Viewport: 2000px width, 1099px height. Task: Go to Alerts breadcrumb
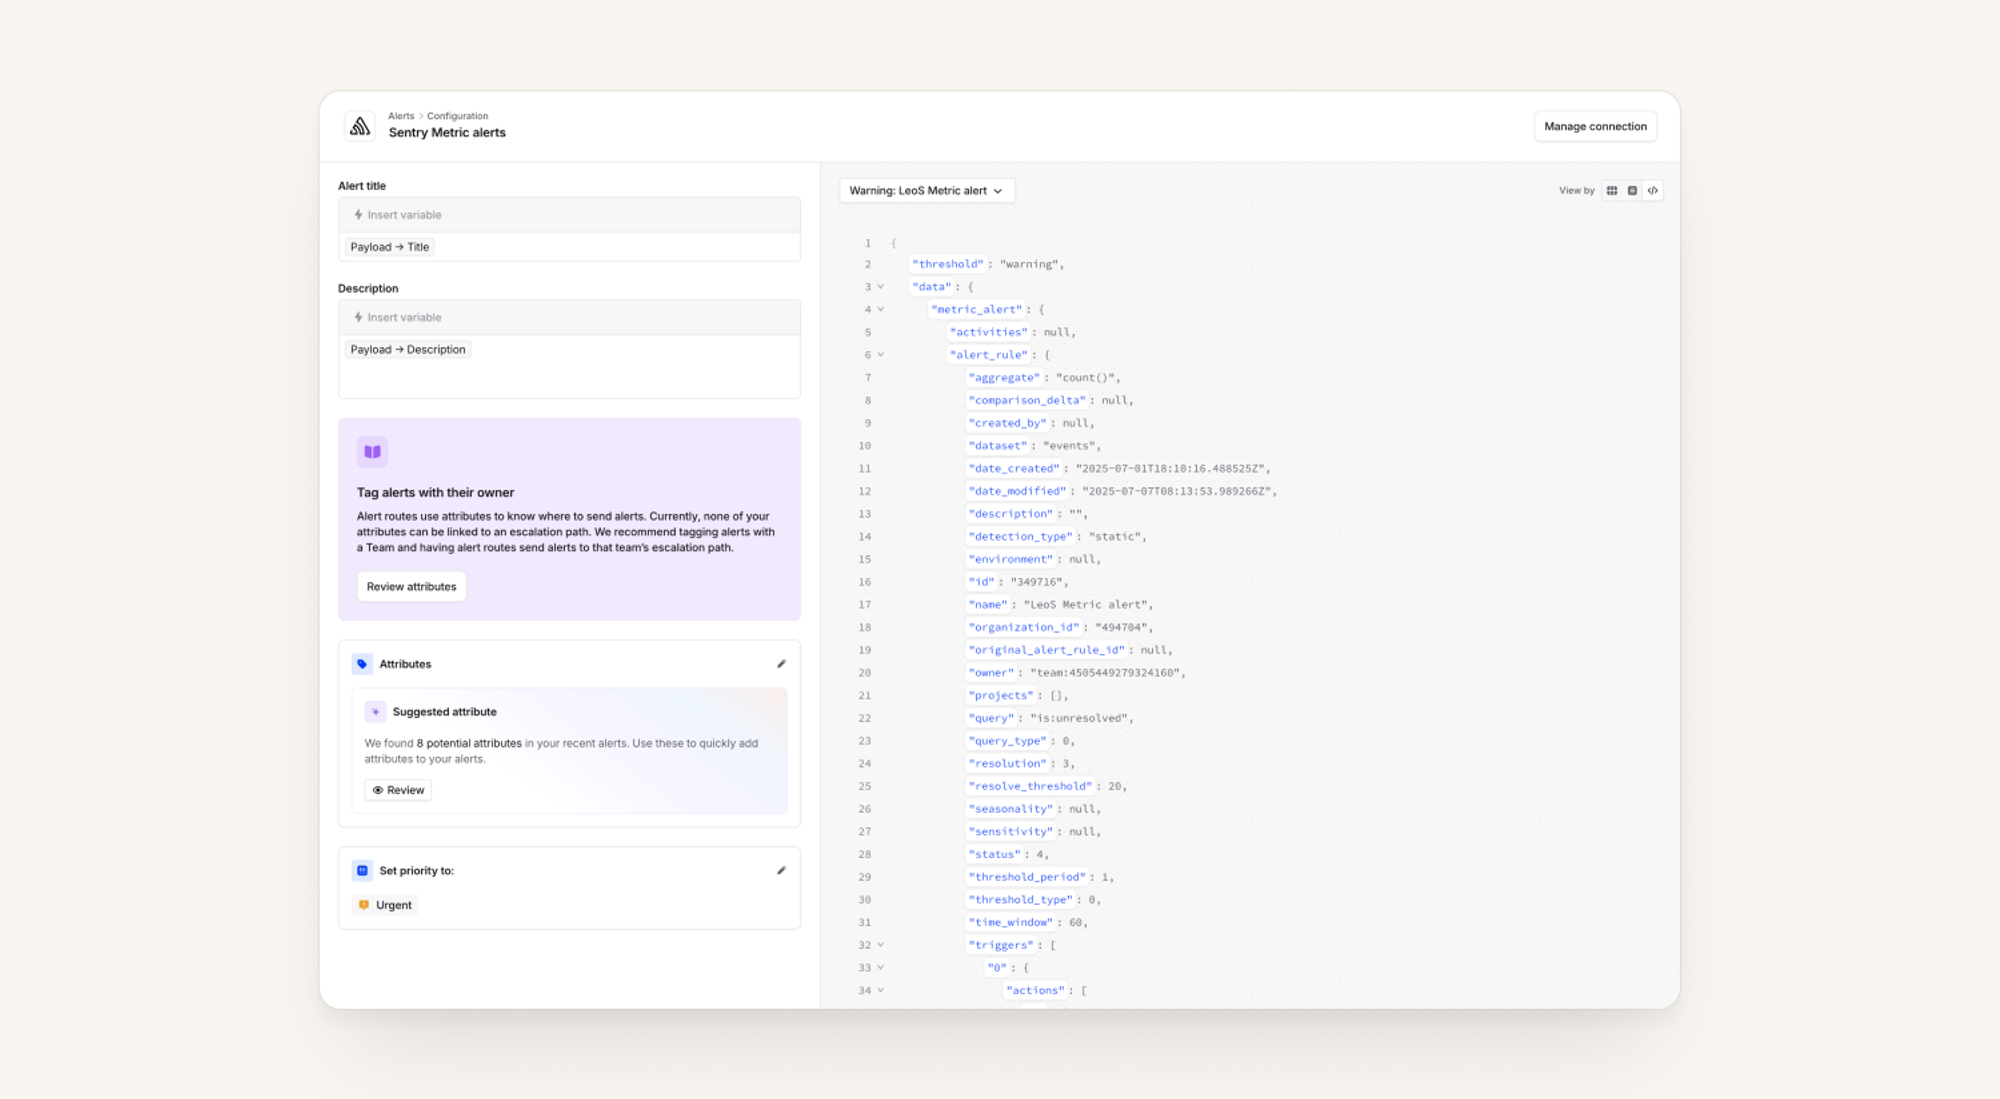(x=401, y=116)
